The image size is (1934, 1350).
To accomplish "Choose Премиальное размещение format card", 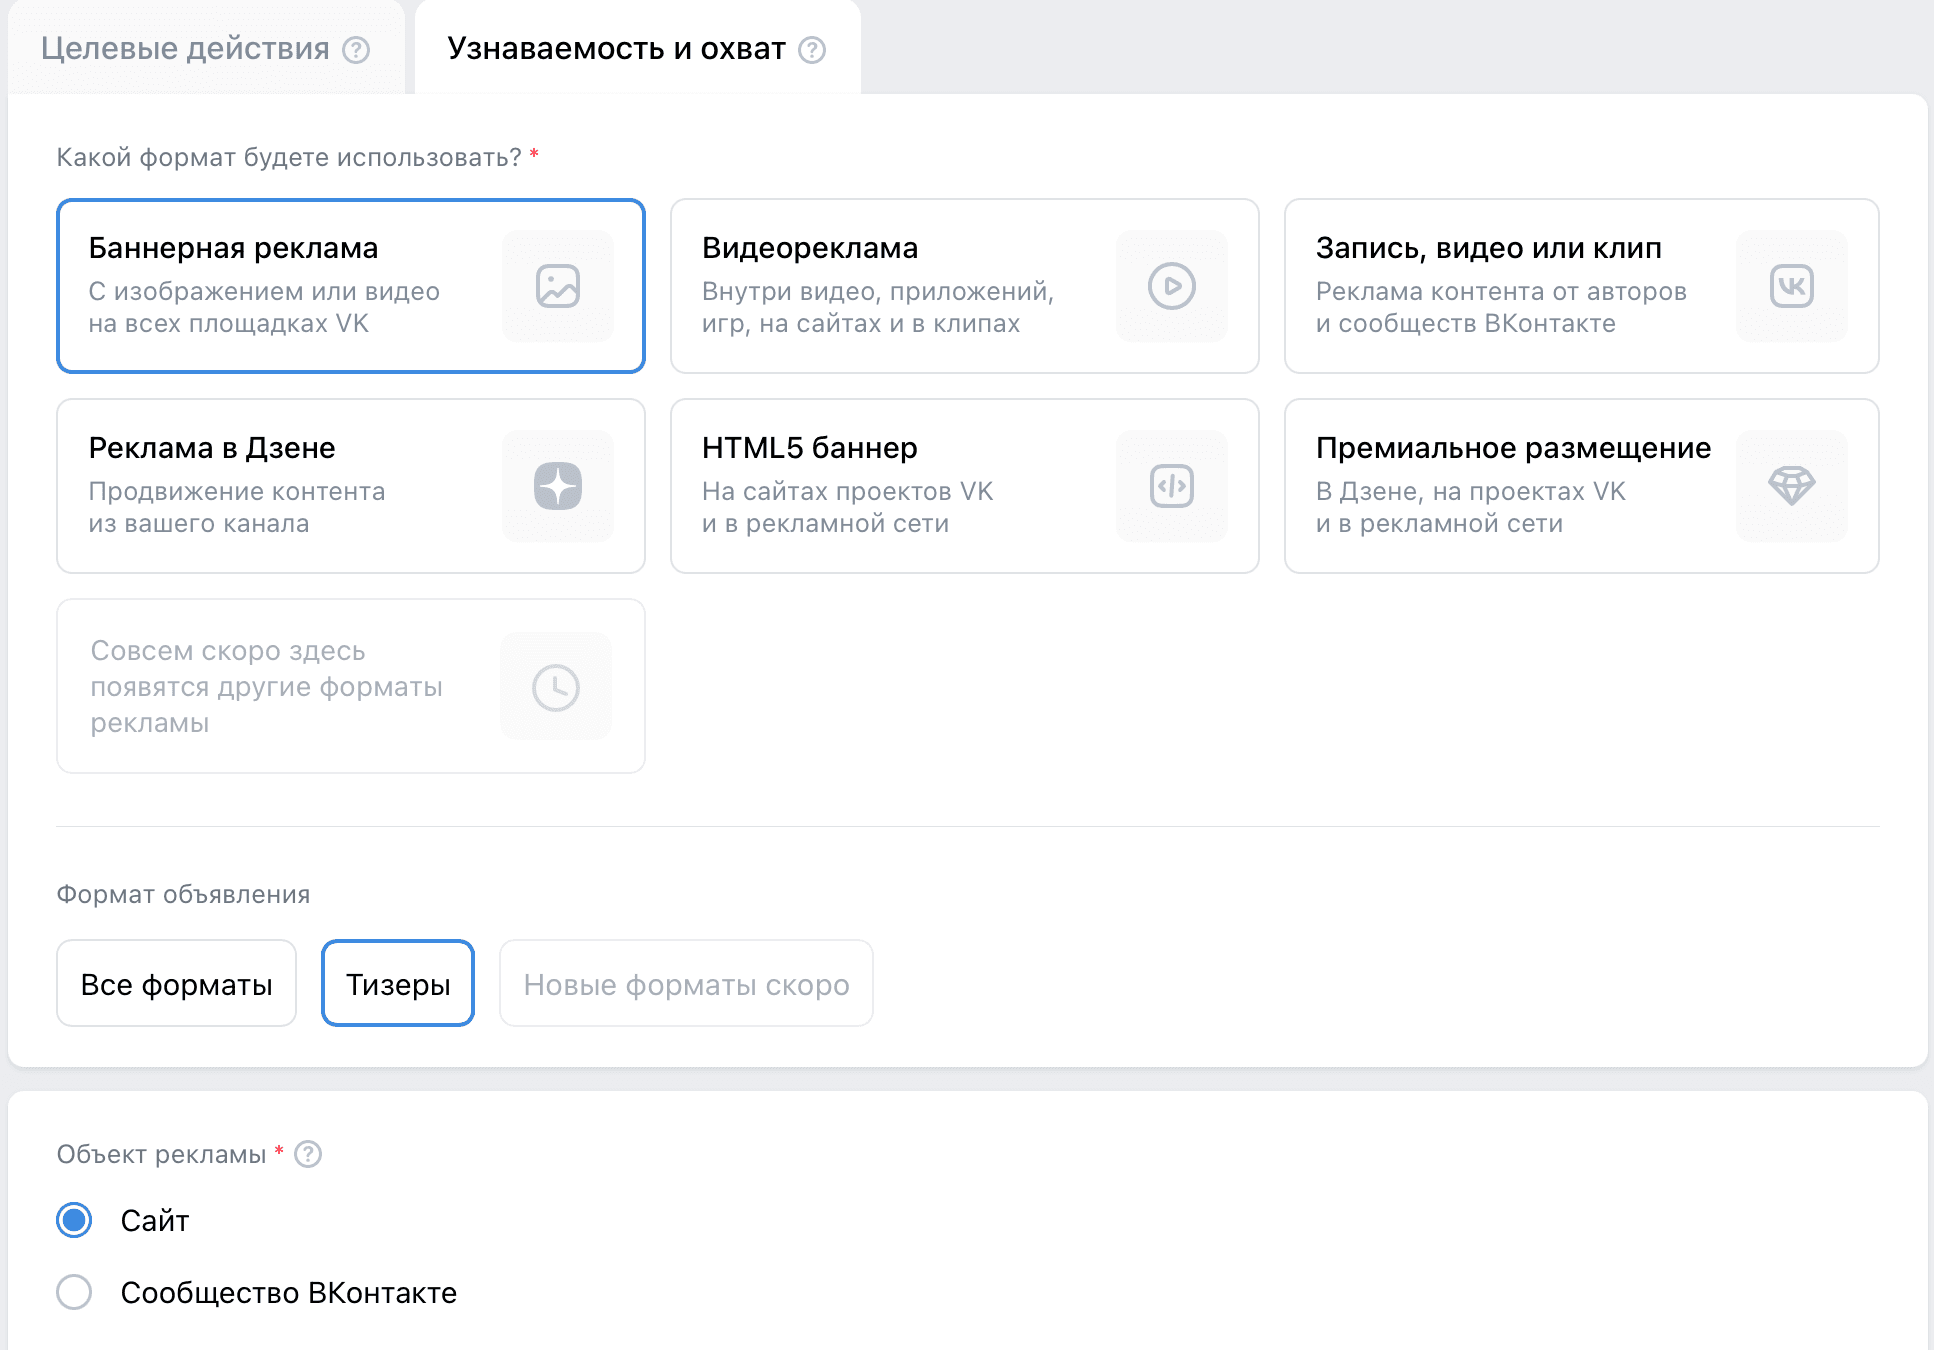I will click(1581, 486).
